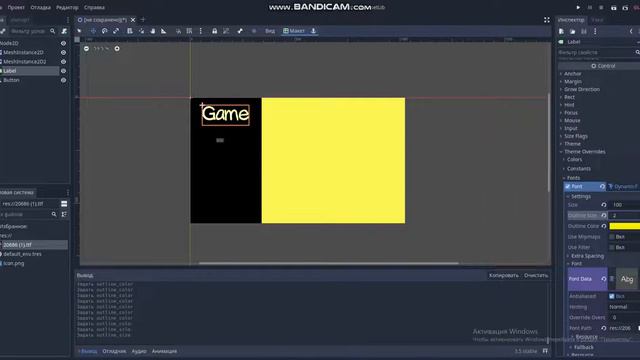
Task: Expand the Rect property group
Action: [569, 97]
